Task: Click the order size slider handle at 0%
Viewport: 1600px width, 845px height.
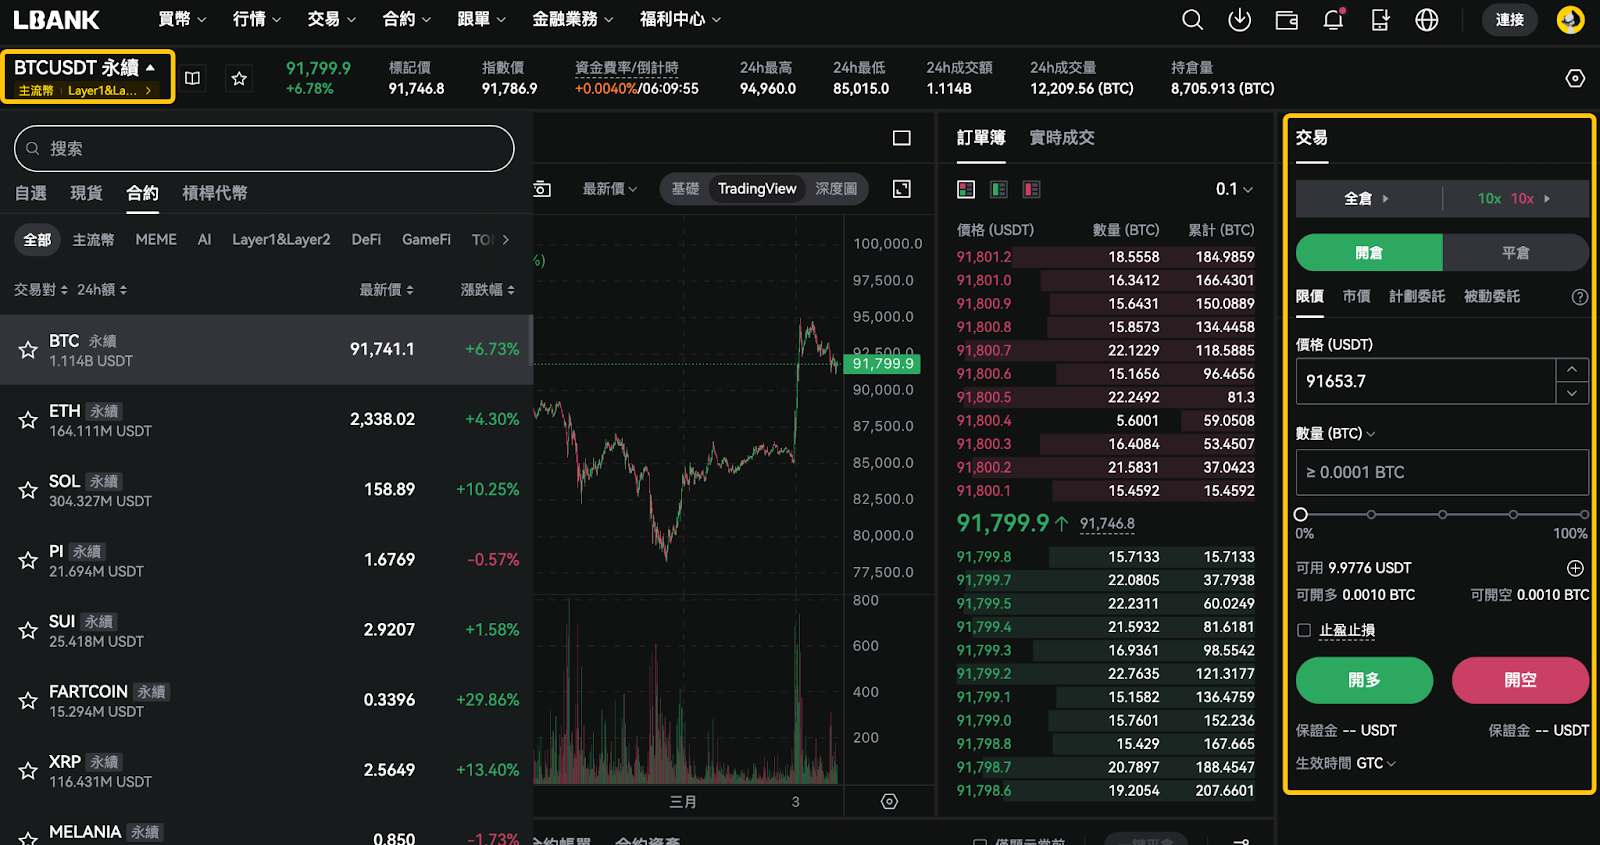Action: pos(1301,514)
